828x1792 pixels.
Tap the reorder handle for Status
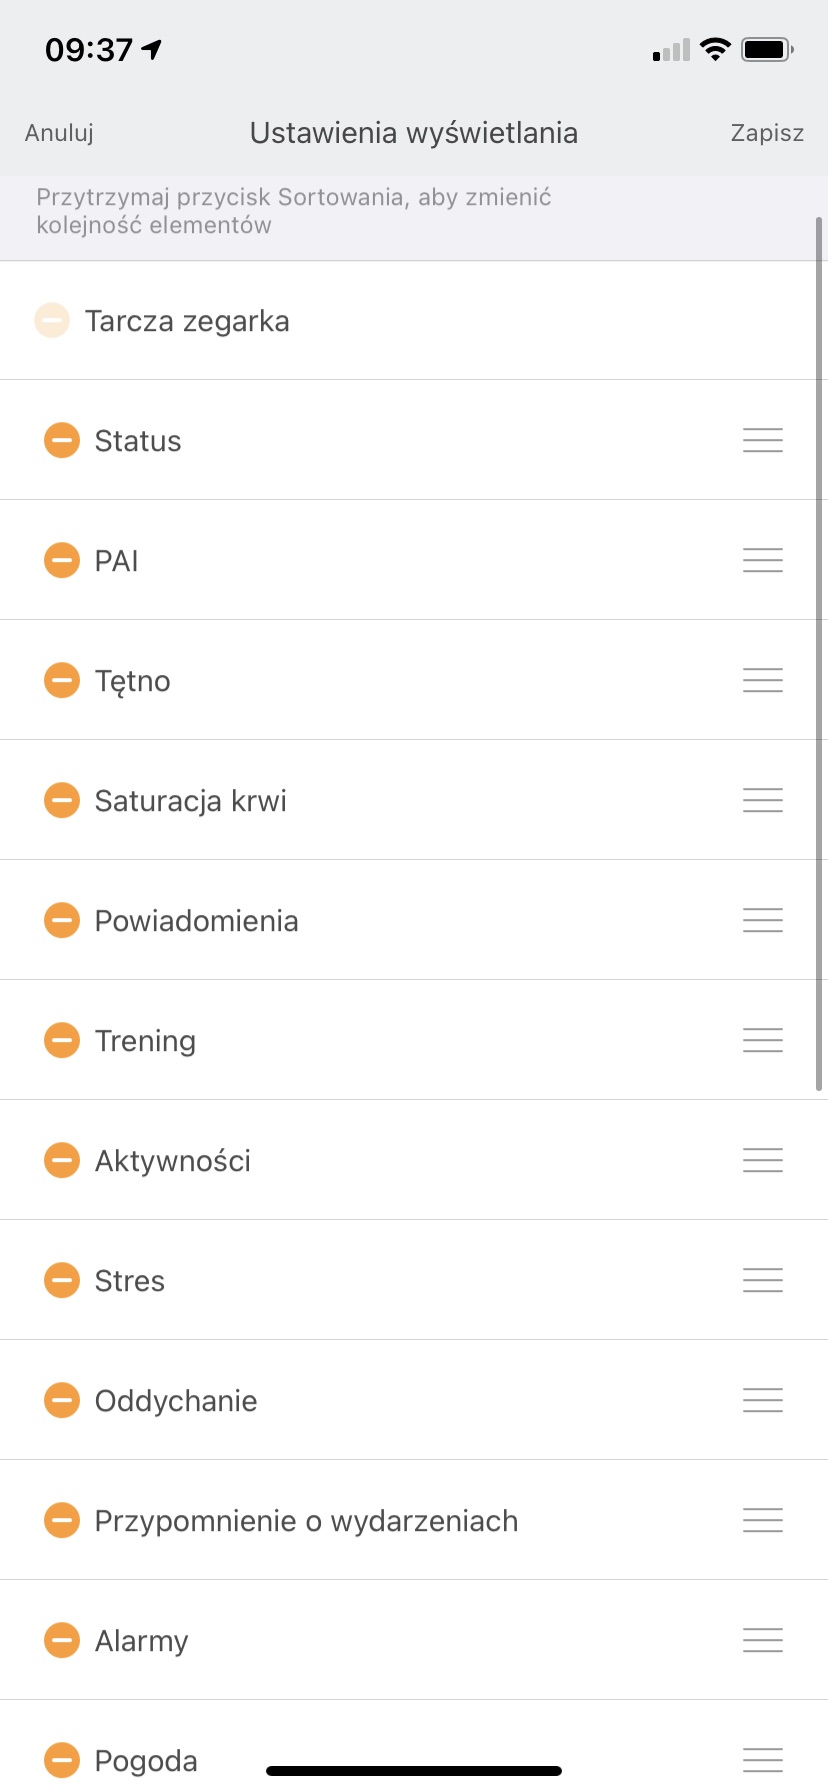(763, 440)
